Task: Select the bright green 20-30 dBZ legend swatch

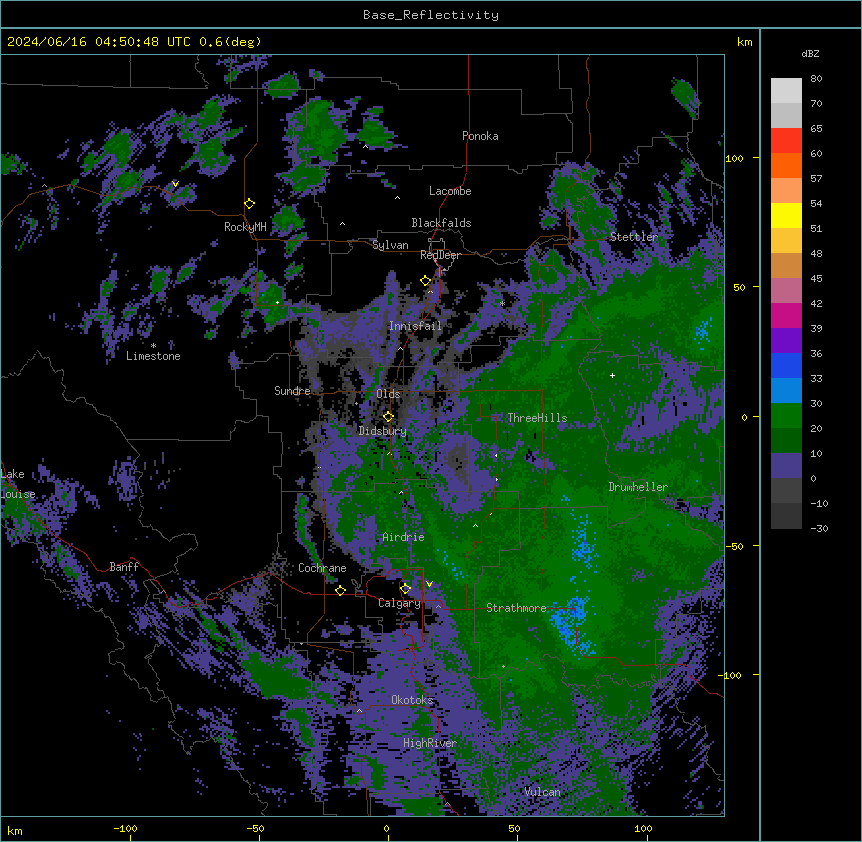Action: pos(786,416)
